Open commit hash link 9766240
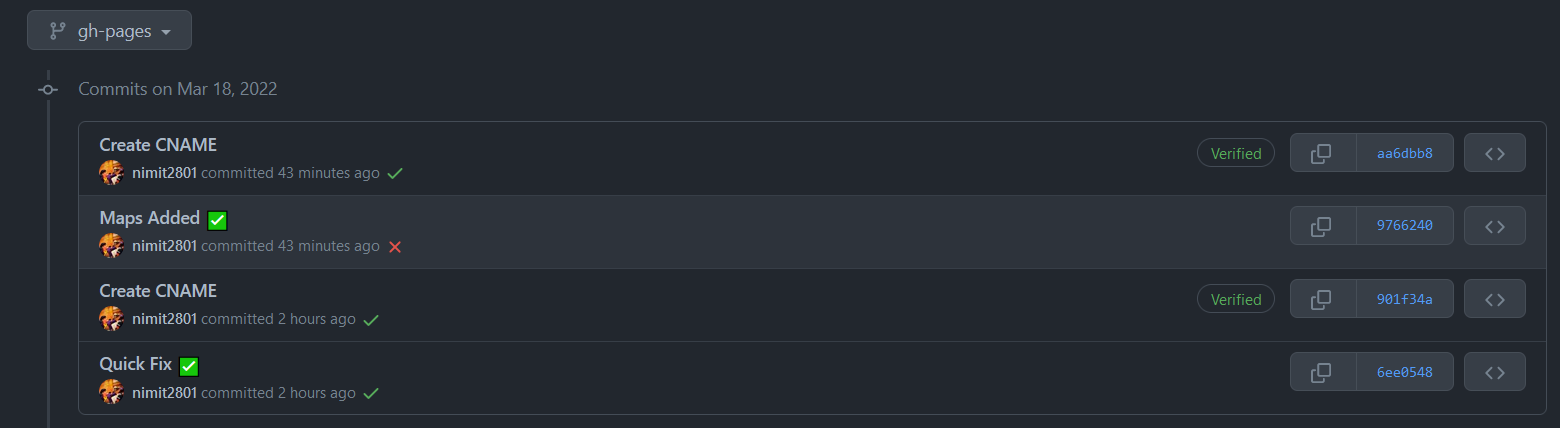The width and height of the screenshot is (1560, 428). coord(1404,226)
